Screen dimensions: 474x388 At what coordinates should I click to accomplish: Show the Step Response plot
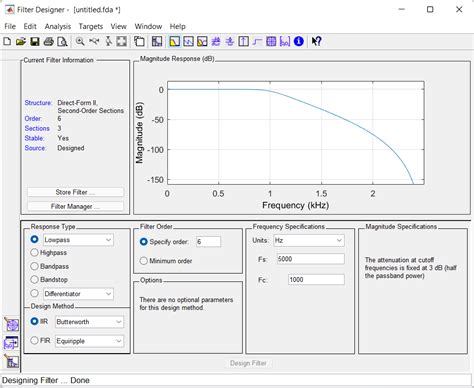(257, 42)
